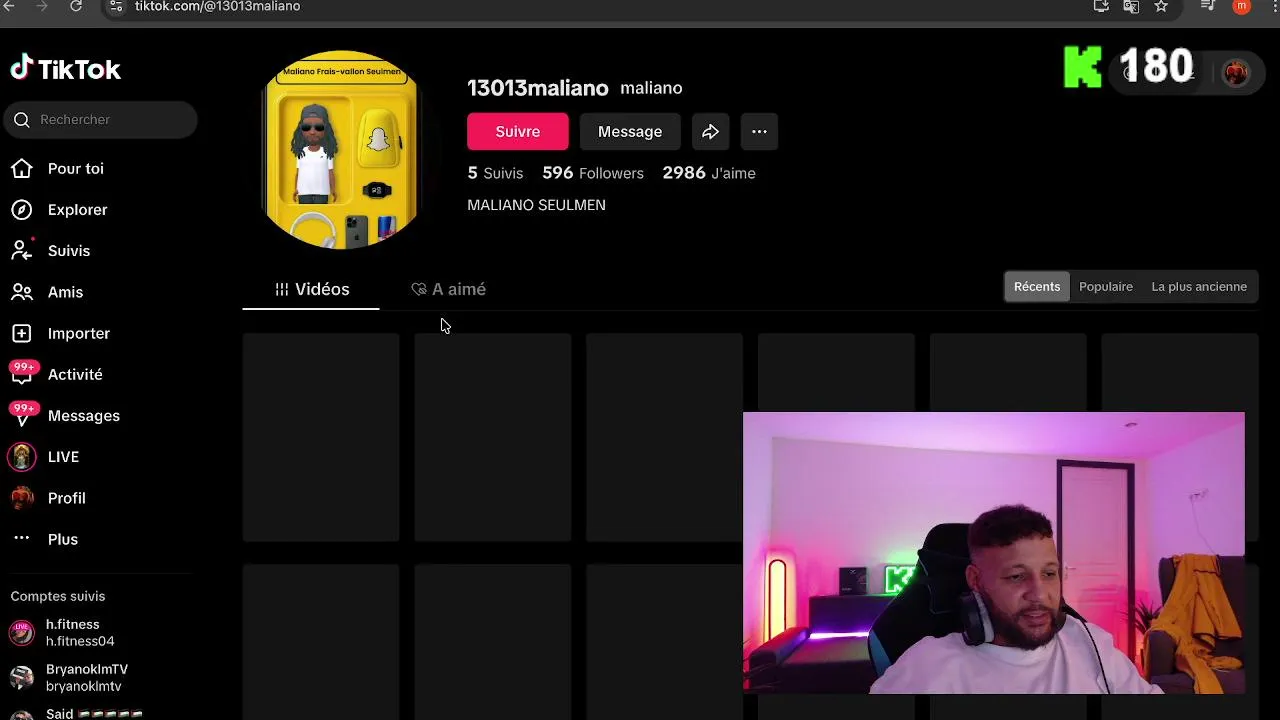Image resolution: width=1280 pixels, height=720 pixels.
Task: Focus the Rechercher search field
Action: [100, 120]
